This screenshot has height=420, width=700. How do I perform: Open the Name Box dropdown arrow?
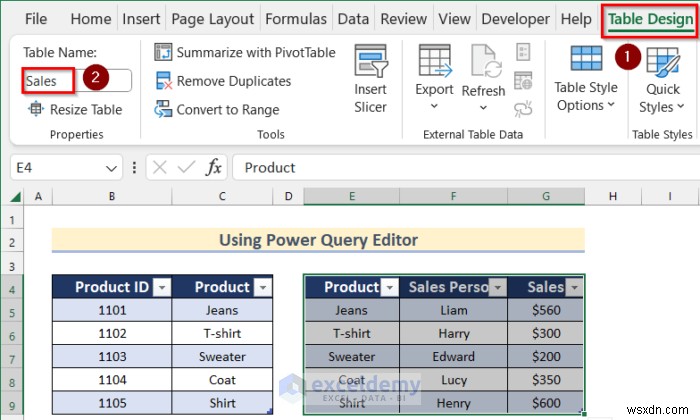(111, 168)
